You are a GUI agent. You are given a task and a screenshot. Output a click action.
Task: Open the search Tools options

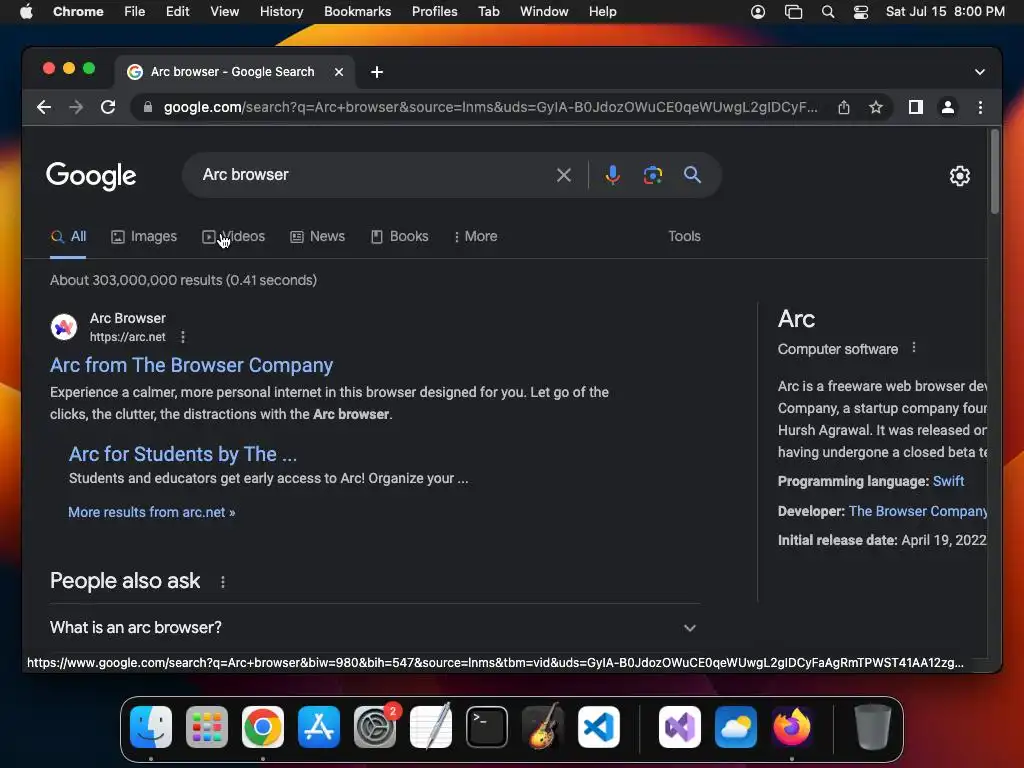pyautogui.click(x=684, y=236)
